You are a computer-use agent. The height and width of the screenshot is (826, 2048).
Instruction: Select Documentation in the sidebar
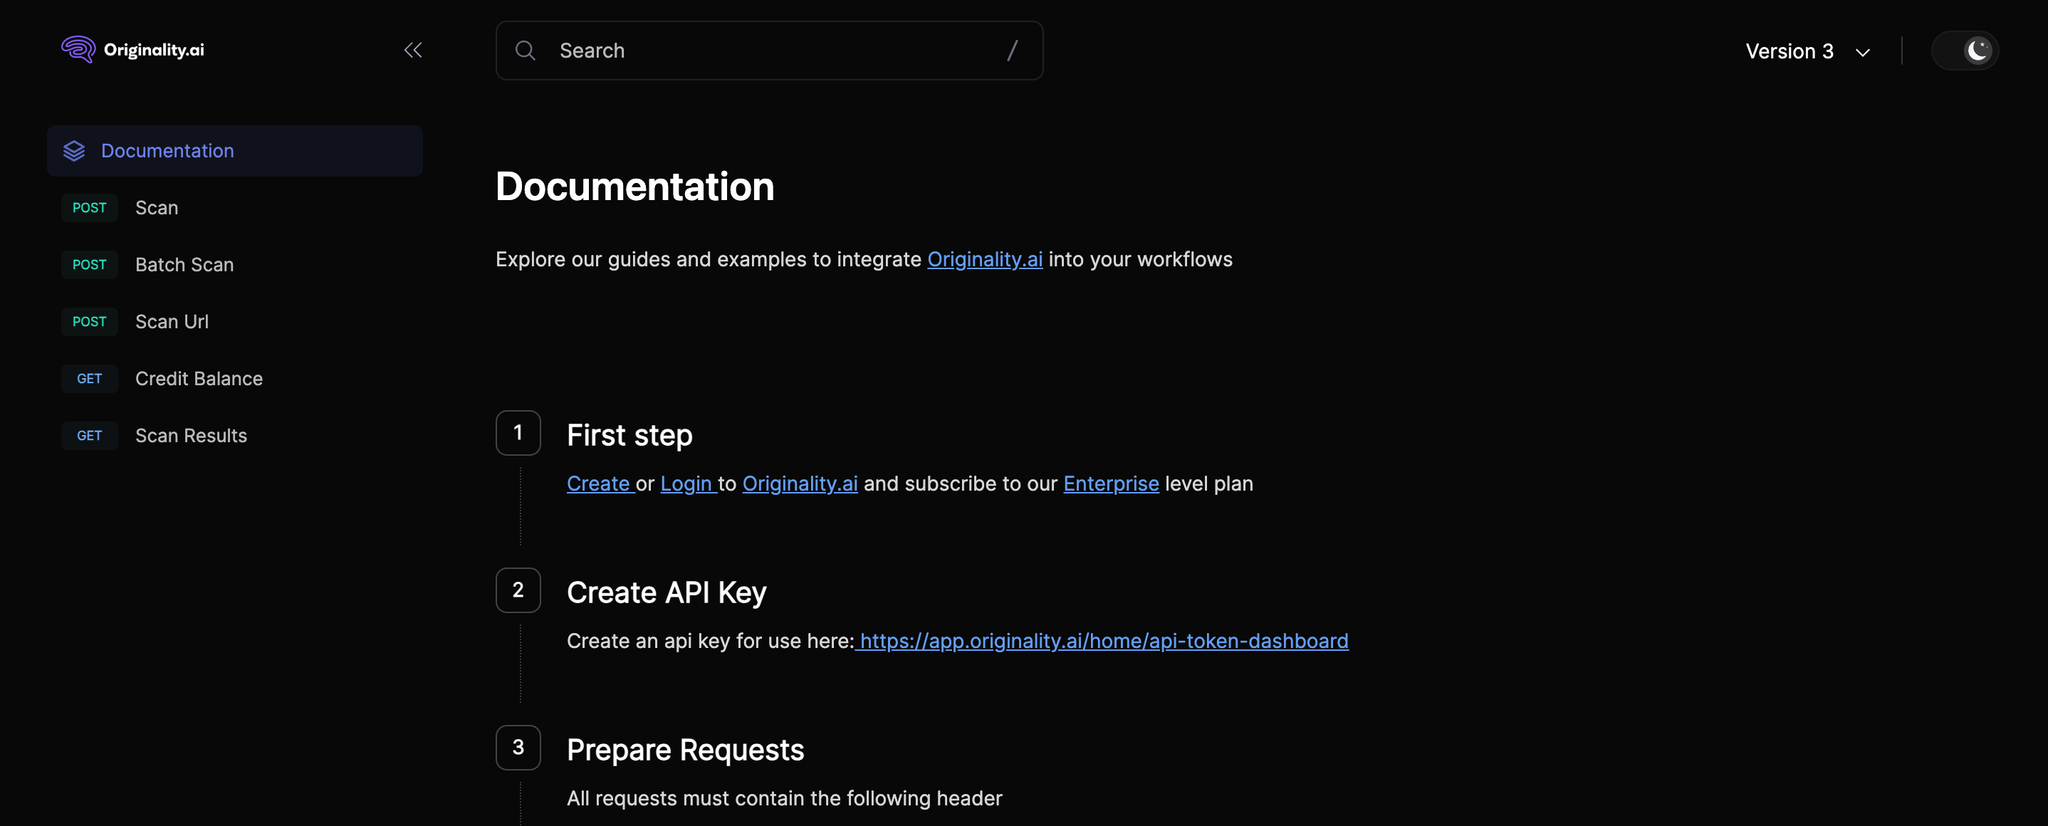coord(235,151)
